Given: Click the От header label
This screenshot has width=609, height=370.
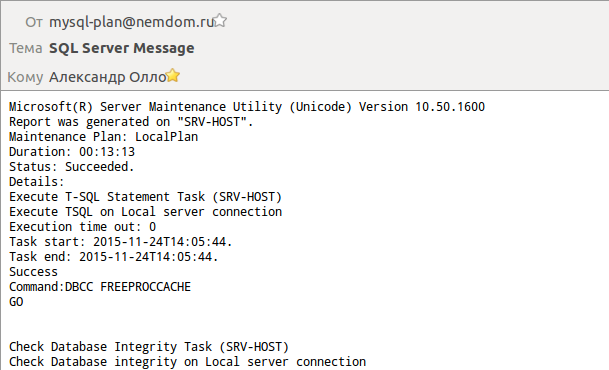Looking at the screenshot, I should point(34,23).
